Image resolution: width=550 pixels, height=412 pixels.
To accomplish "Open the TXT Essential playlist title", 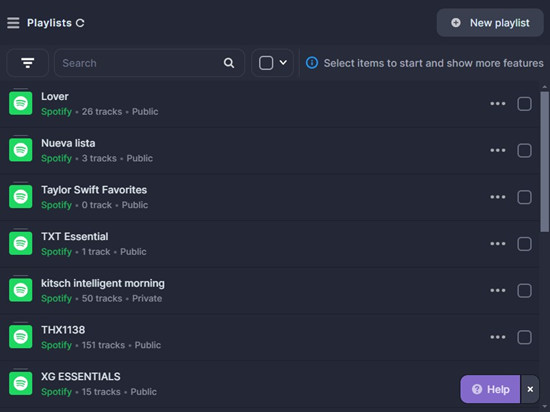I will point(75,236).
